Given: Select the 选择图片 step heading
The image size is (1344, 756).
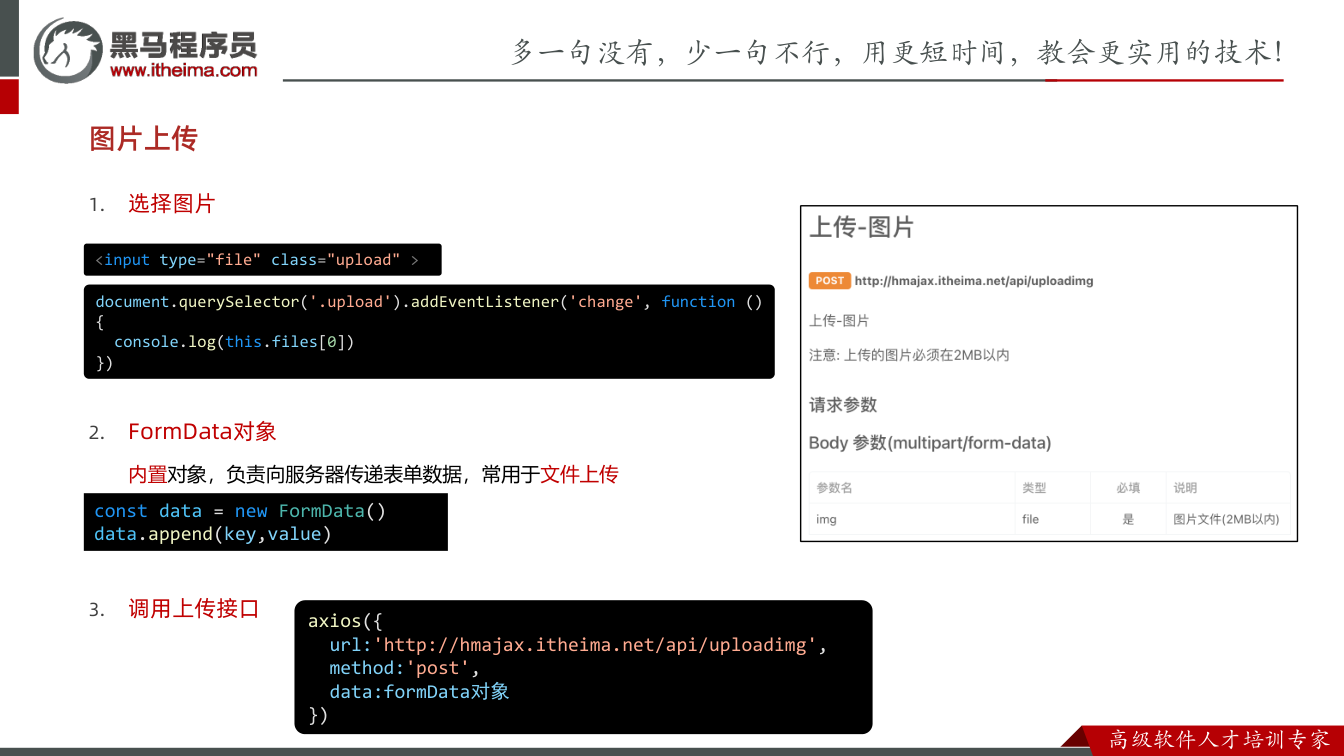Looking at the screenshot, I should click(x=171, y=204).
